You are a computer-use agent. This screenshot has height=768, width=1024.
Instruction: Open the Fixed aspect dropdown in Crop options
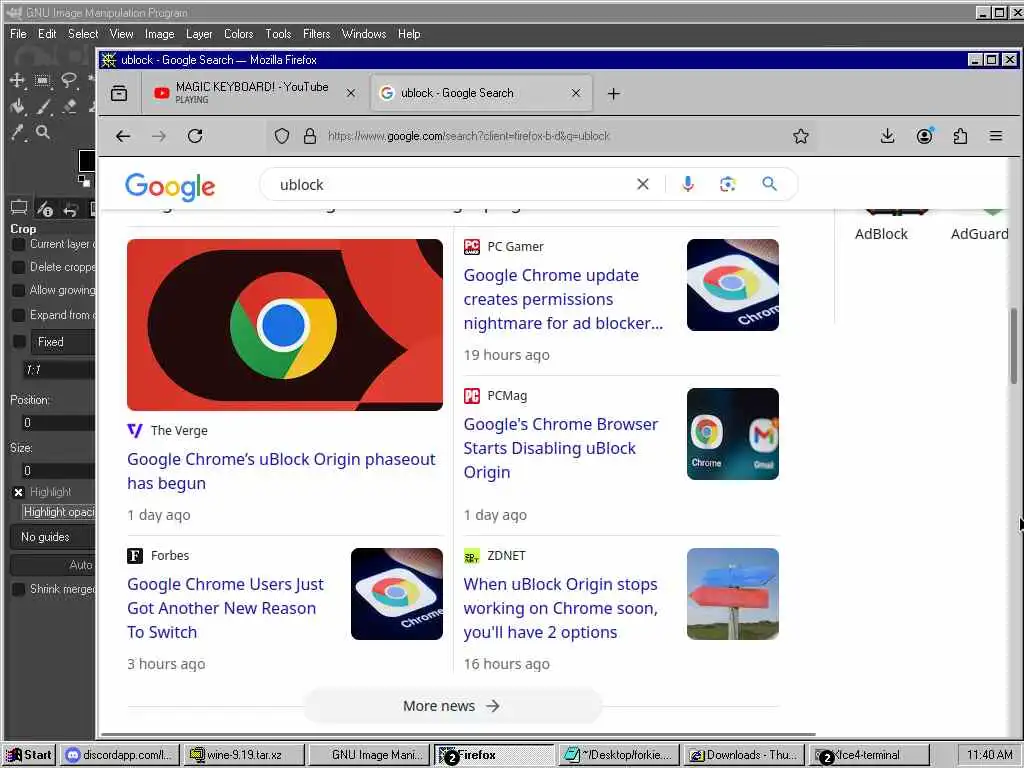63,342
